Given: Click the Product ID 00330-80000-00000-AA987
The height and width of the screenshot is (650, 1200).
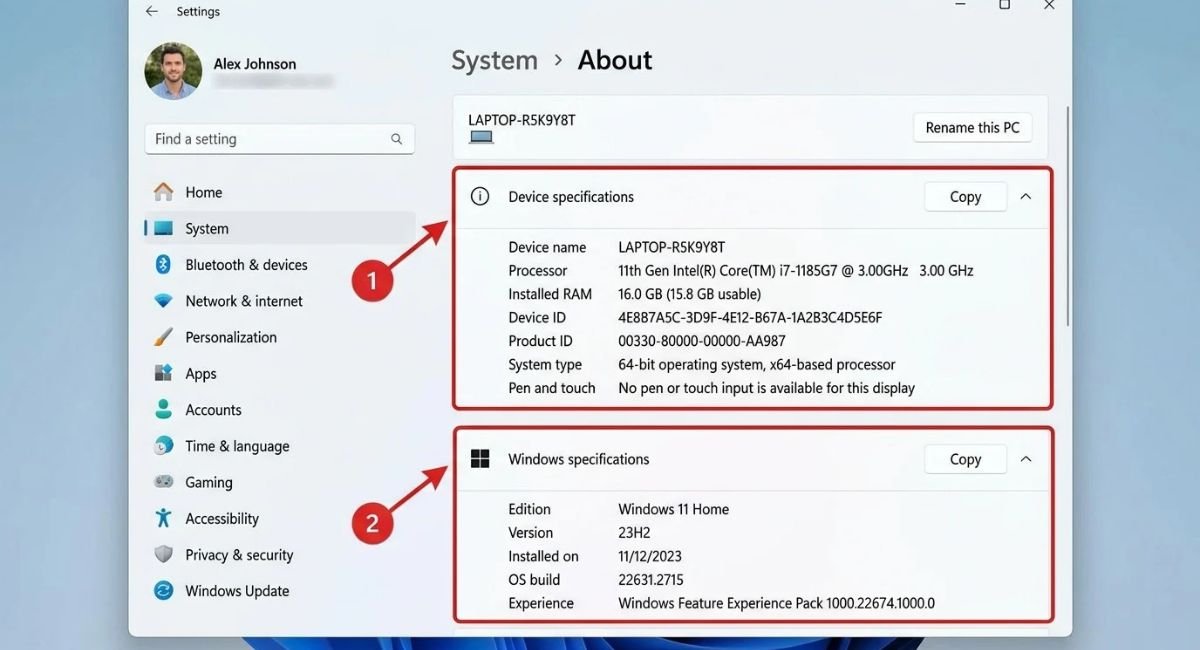Looking at the screenshot, I should pyautogui.click(x=702, y=341).
